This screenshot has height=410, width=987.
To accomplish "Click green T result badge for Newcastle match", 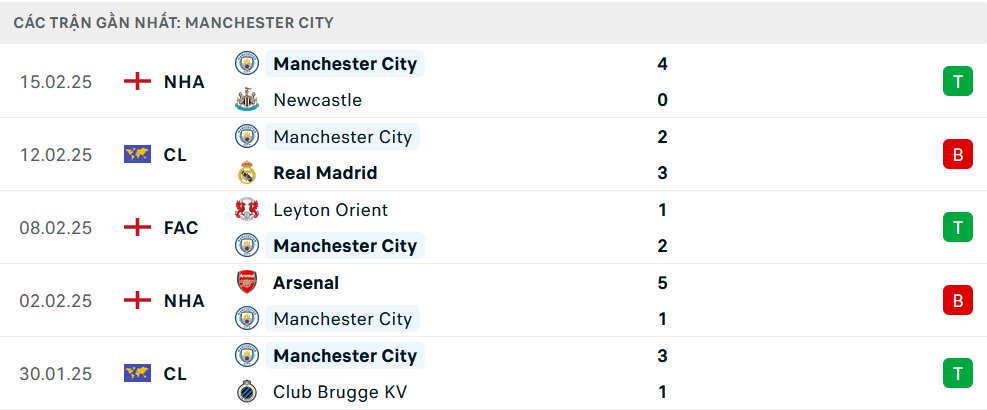I will [x=957, y=82].
